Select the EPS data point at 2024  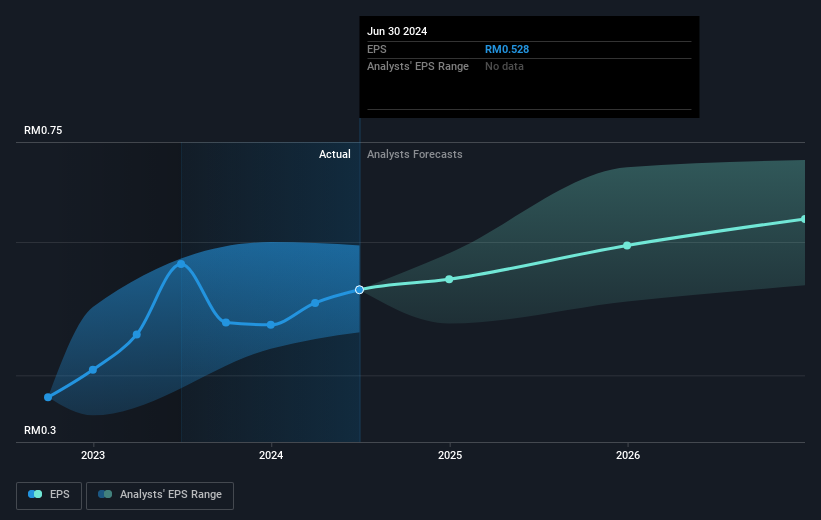point(271,325)
